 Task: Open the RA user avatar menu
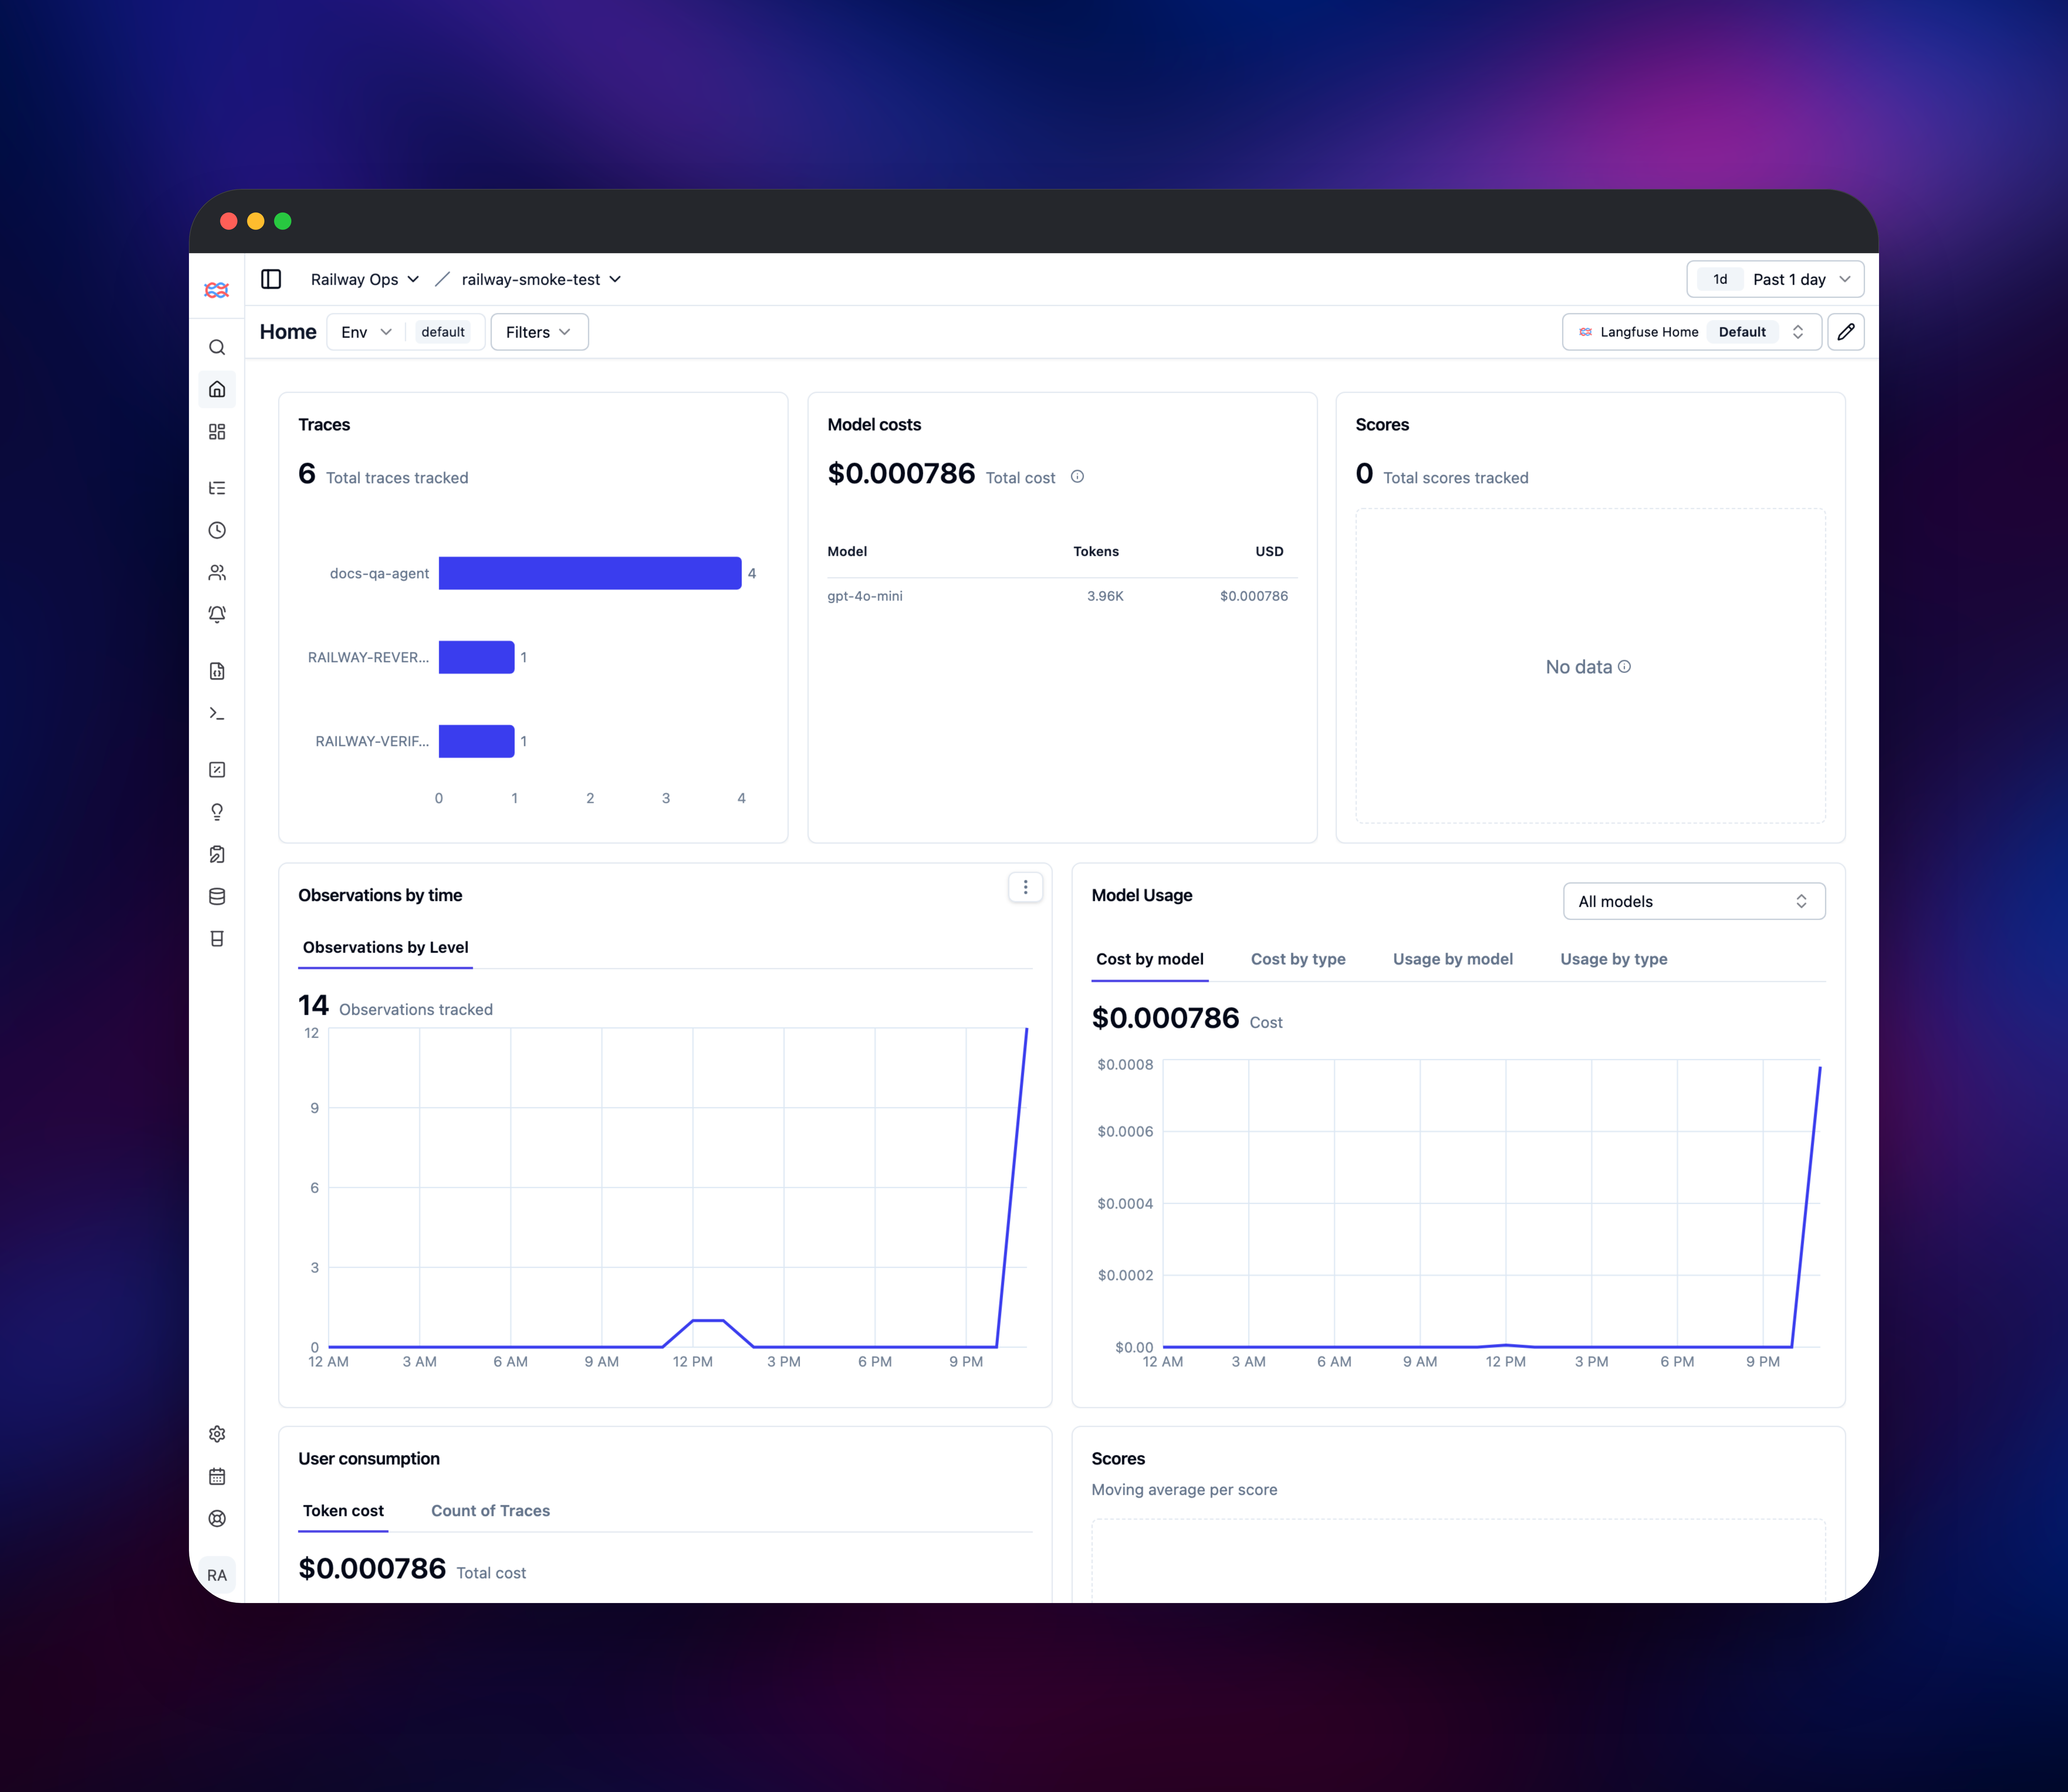click(217, 1575)
